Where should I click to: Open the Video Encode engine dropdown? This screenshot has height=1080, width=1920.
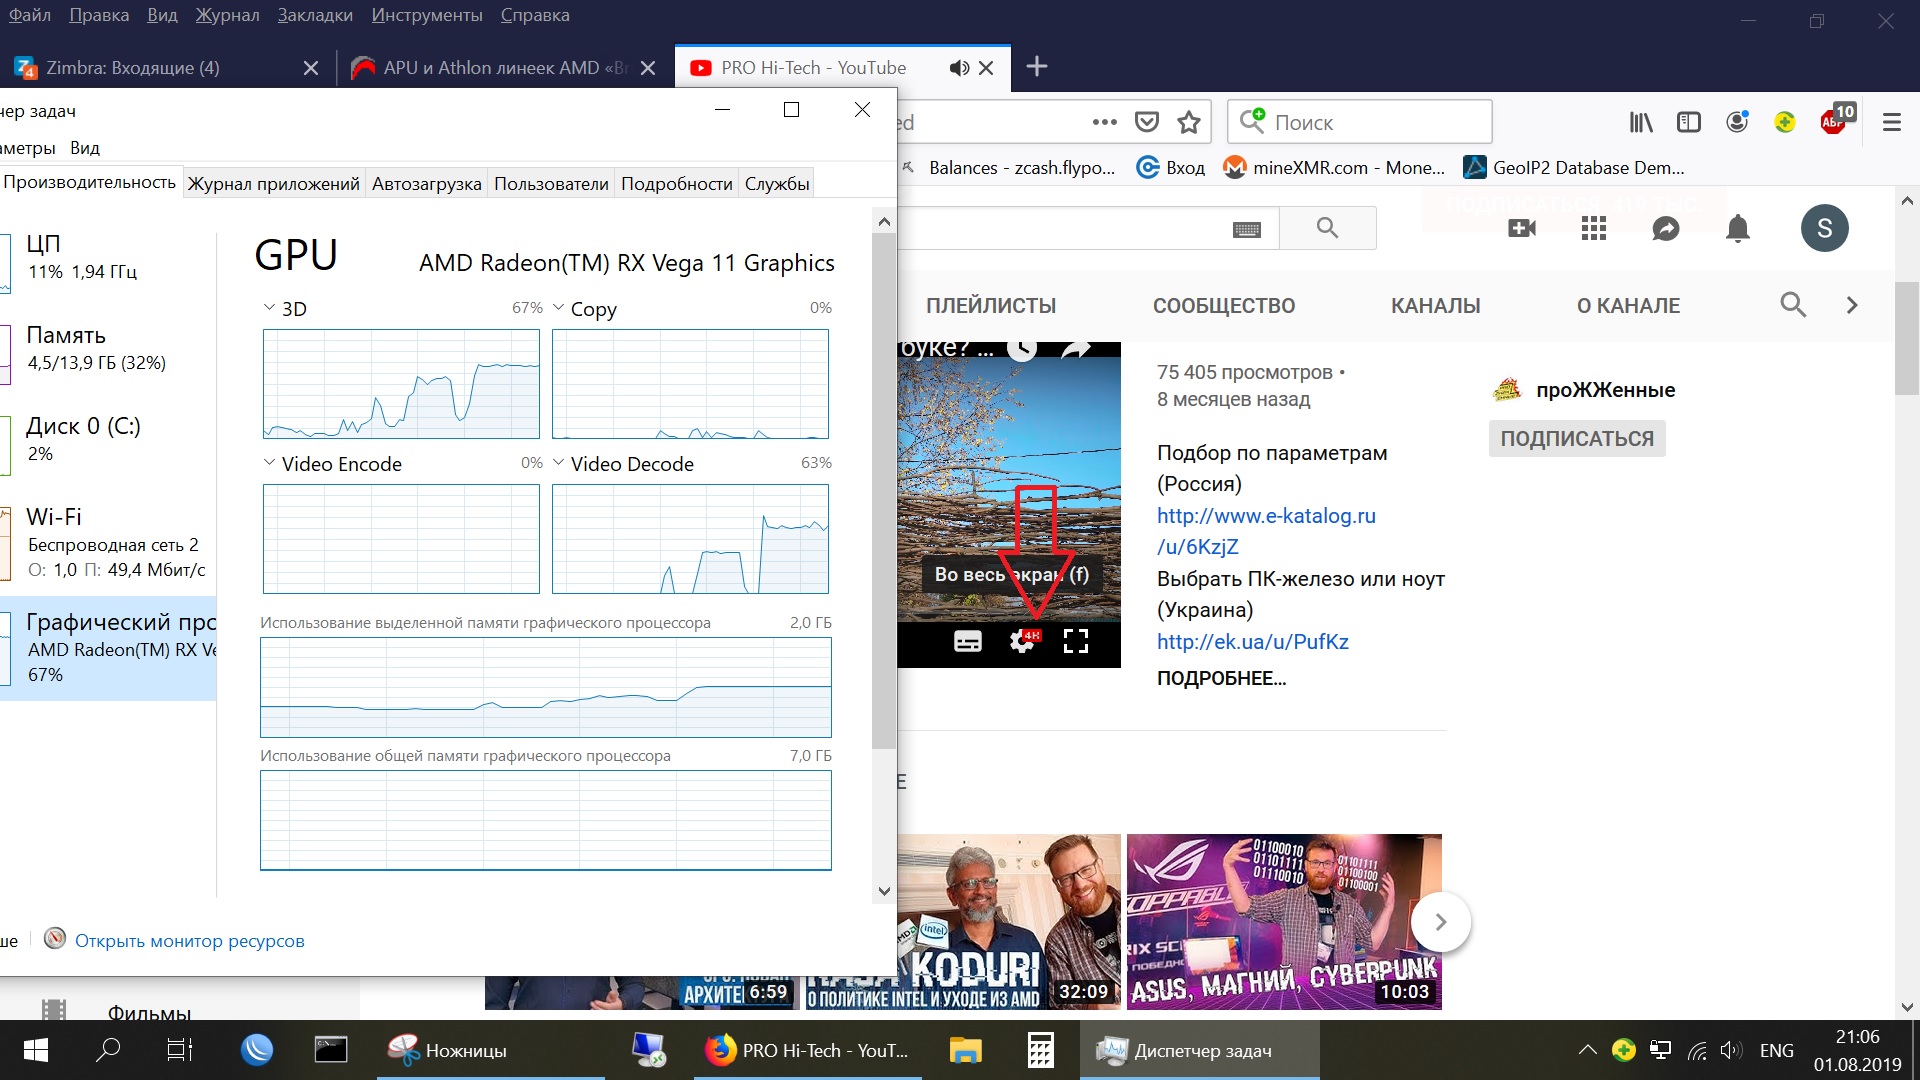[269, 463]
